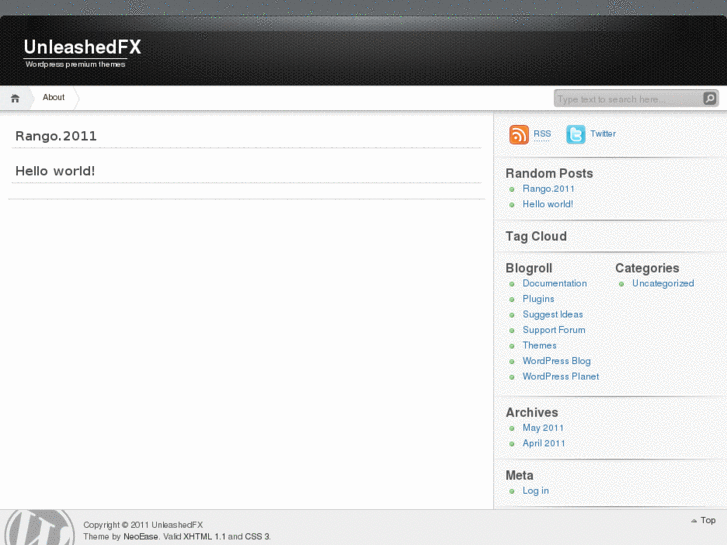Select the Tag Cloud heading
The image size is (727, 545).
536,237
